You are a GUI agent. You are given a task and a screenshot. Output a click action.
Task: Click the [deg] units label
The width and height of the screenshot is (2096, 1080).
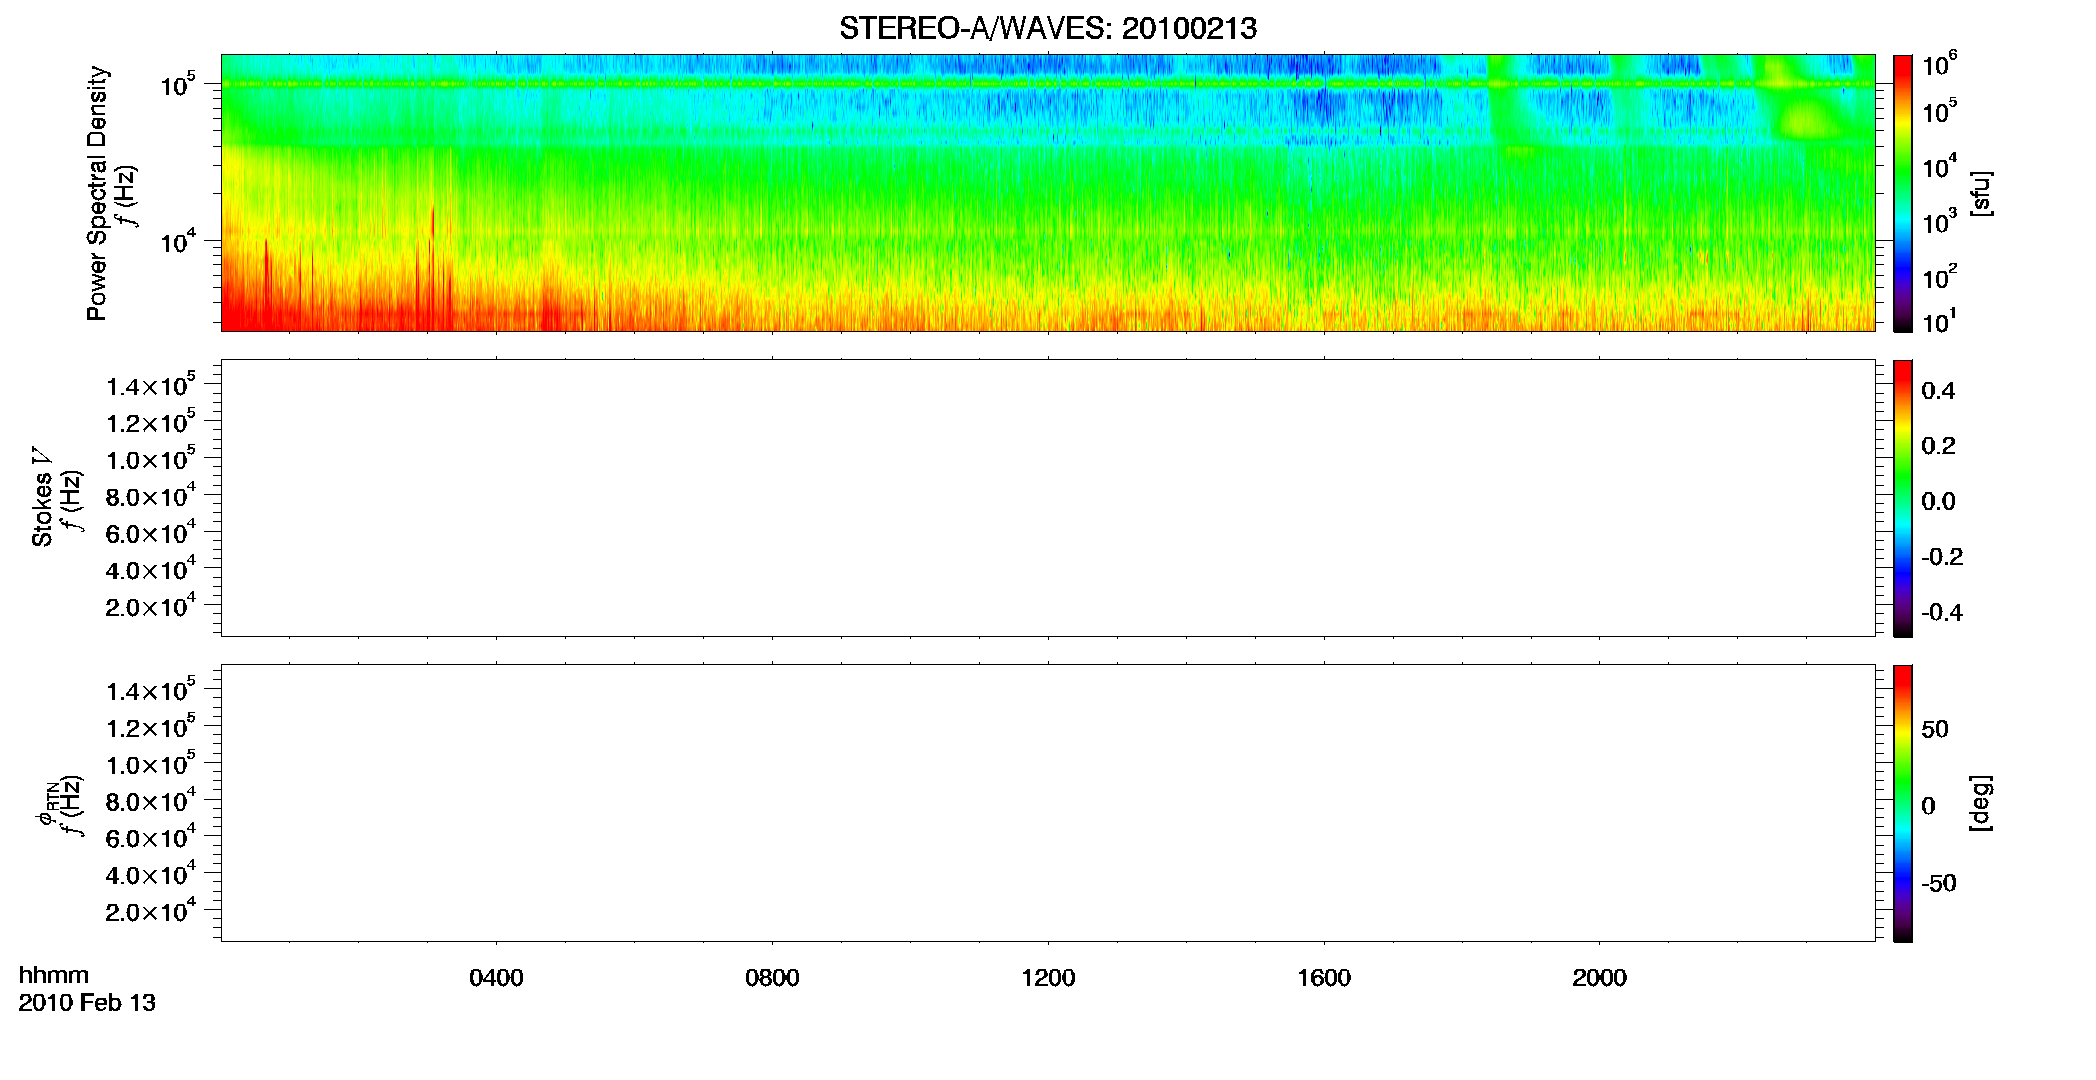click(x=1980, y=803)
